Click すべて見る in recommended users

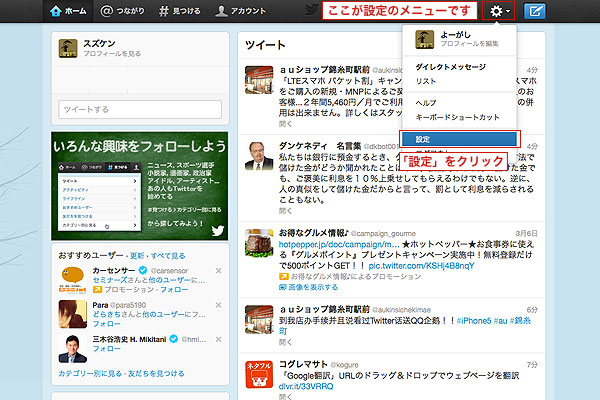click(x=168, y=256)
